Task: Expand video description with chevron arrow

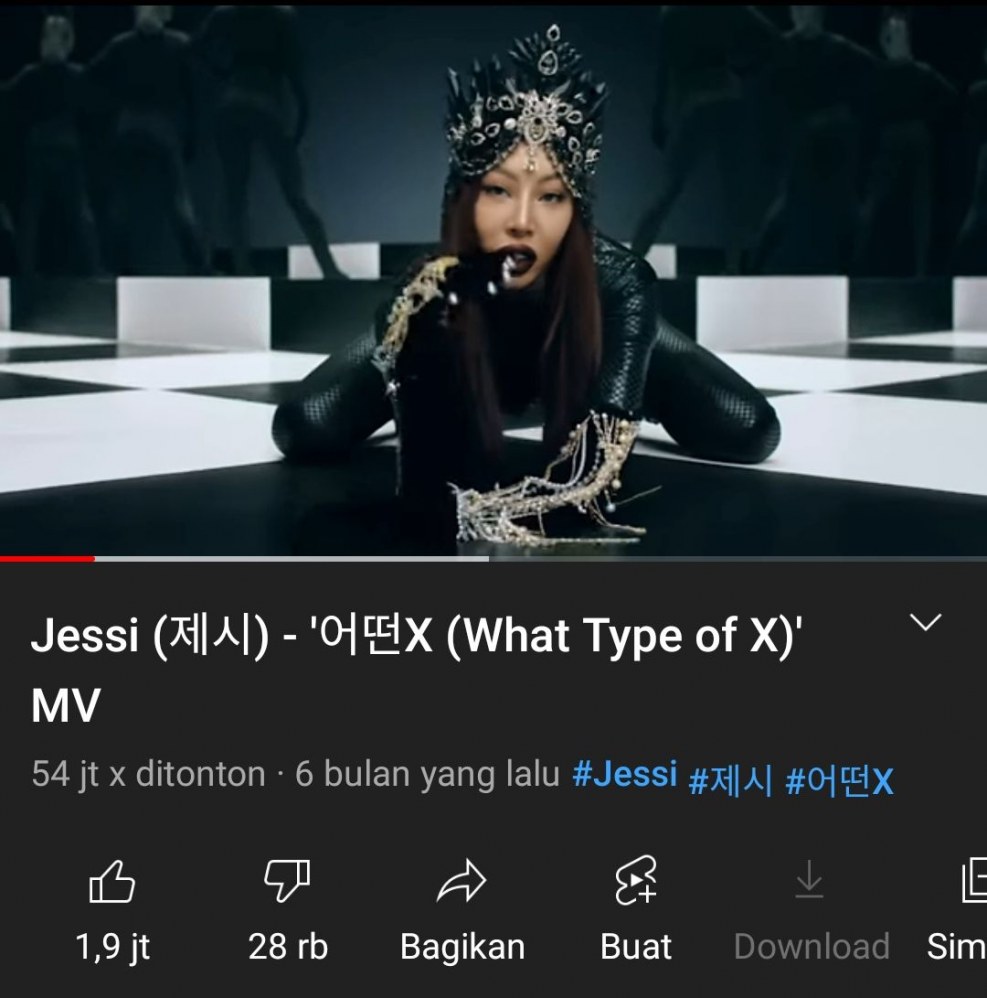Action: tap(925, 622)
